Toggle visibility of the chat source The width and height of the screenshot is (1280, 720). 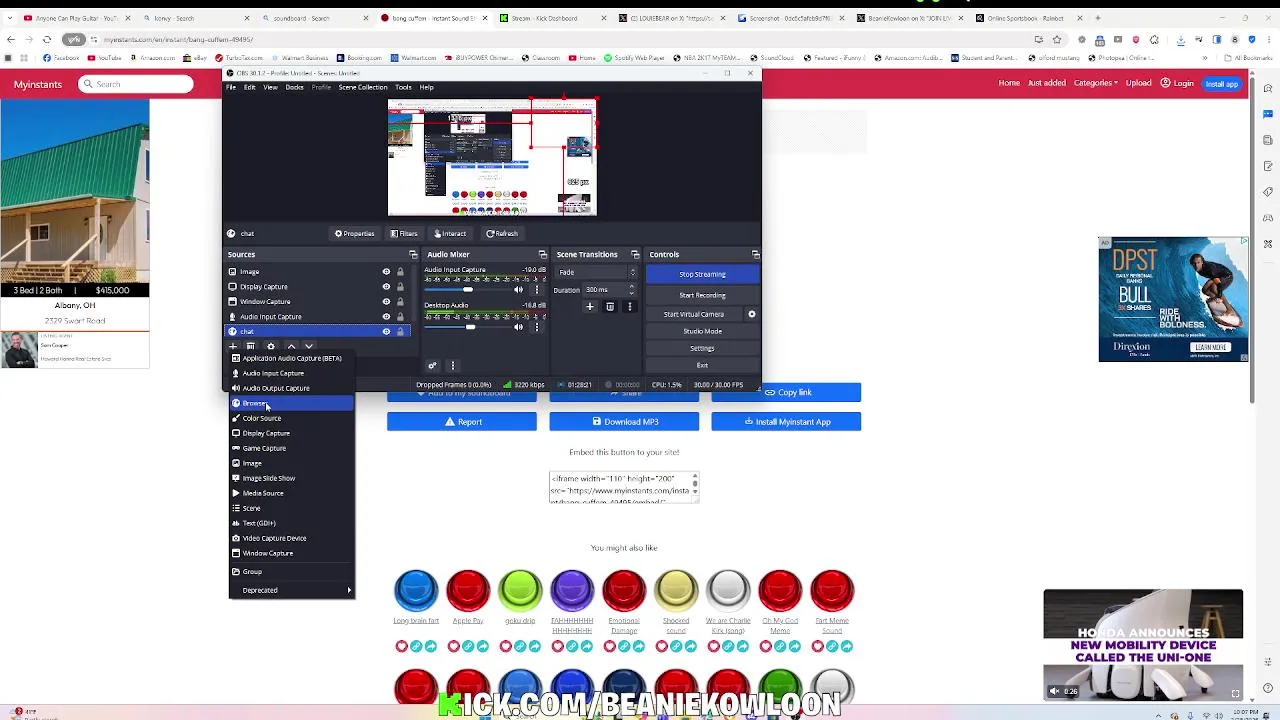point(386,332)
